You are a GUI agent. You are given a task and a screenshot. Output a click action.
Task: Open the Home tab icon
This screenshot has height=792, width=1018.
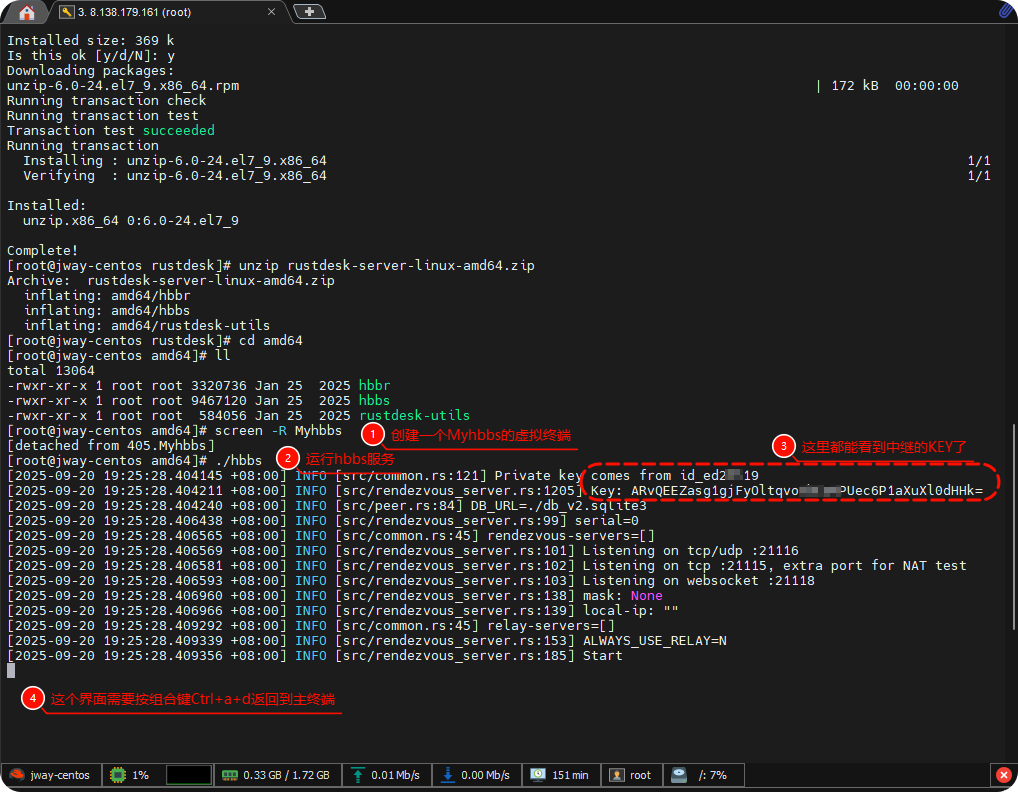coord(27,12)
